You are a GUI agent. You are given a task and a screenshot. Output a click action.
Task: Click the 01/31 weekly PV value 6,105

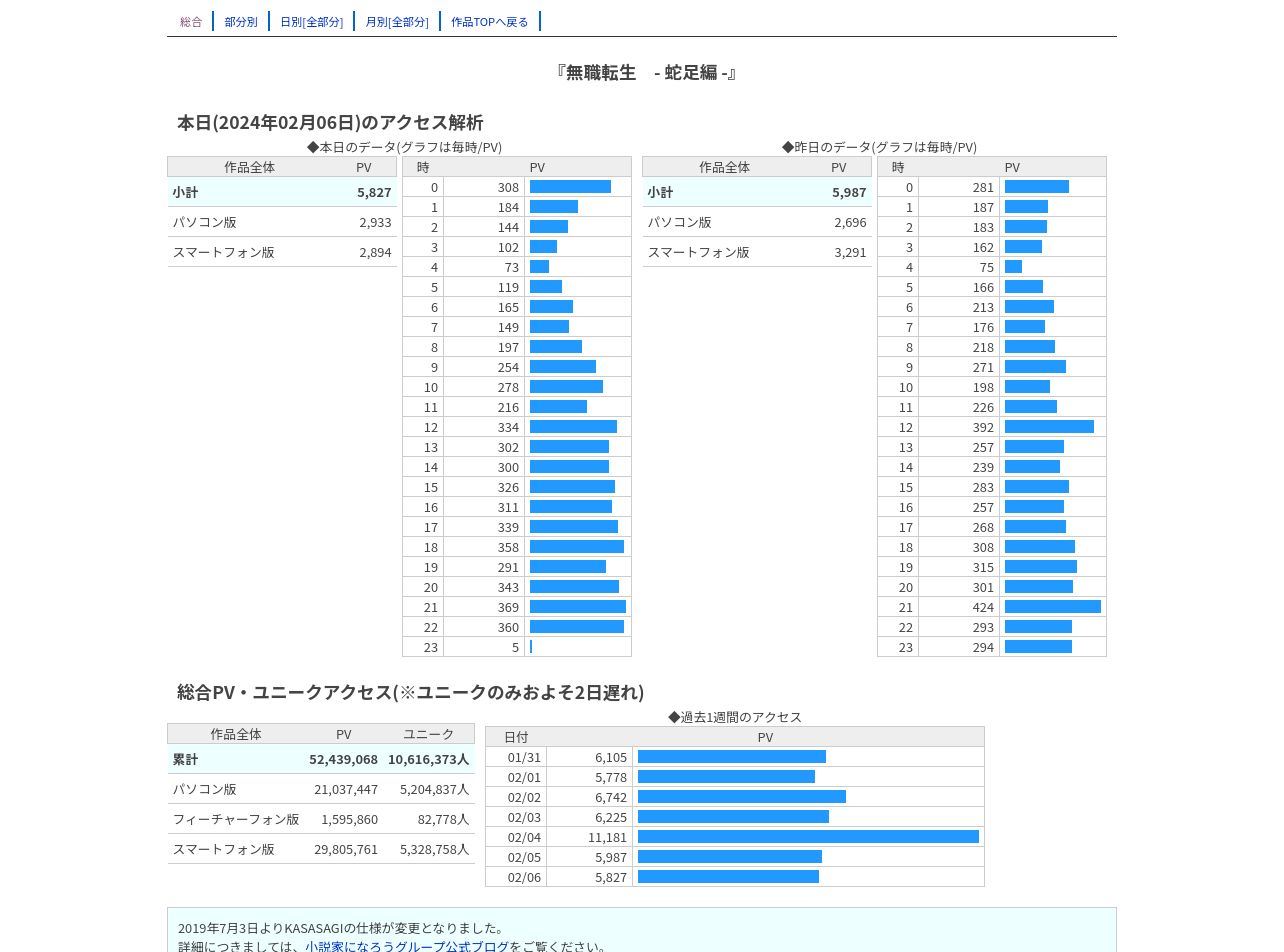point(611,757)
